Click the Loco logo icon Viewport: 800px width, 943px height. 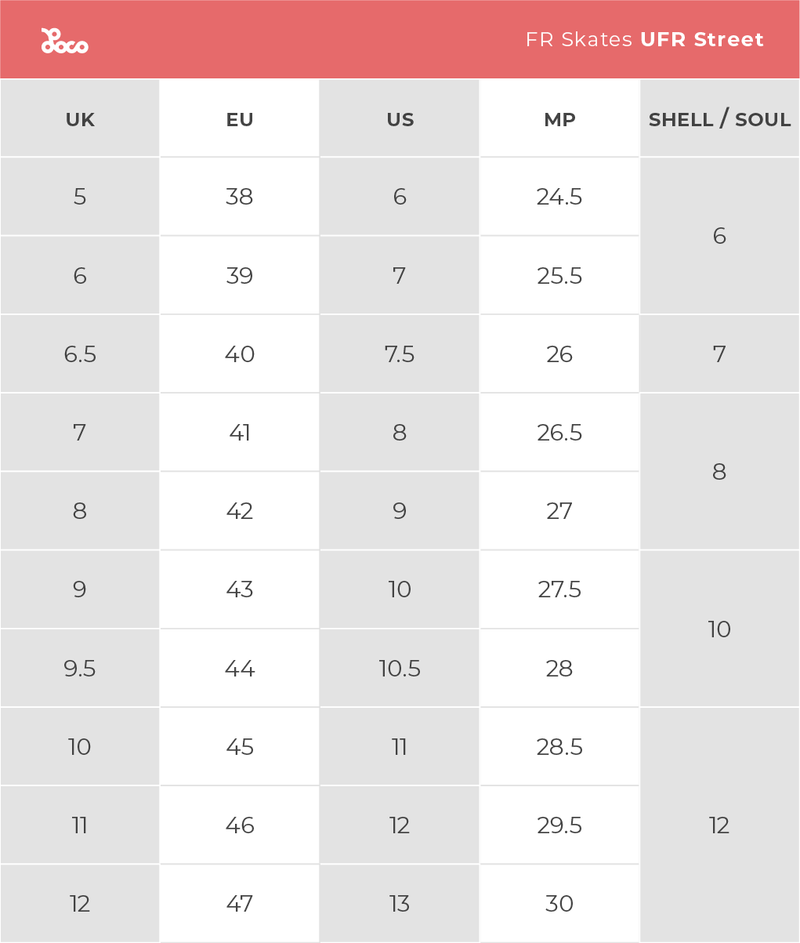[64, 41]
